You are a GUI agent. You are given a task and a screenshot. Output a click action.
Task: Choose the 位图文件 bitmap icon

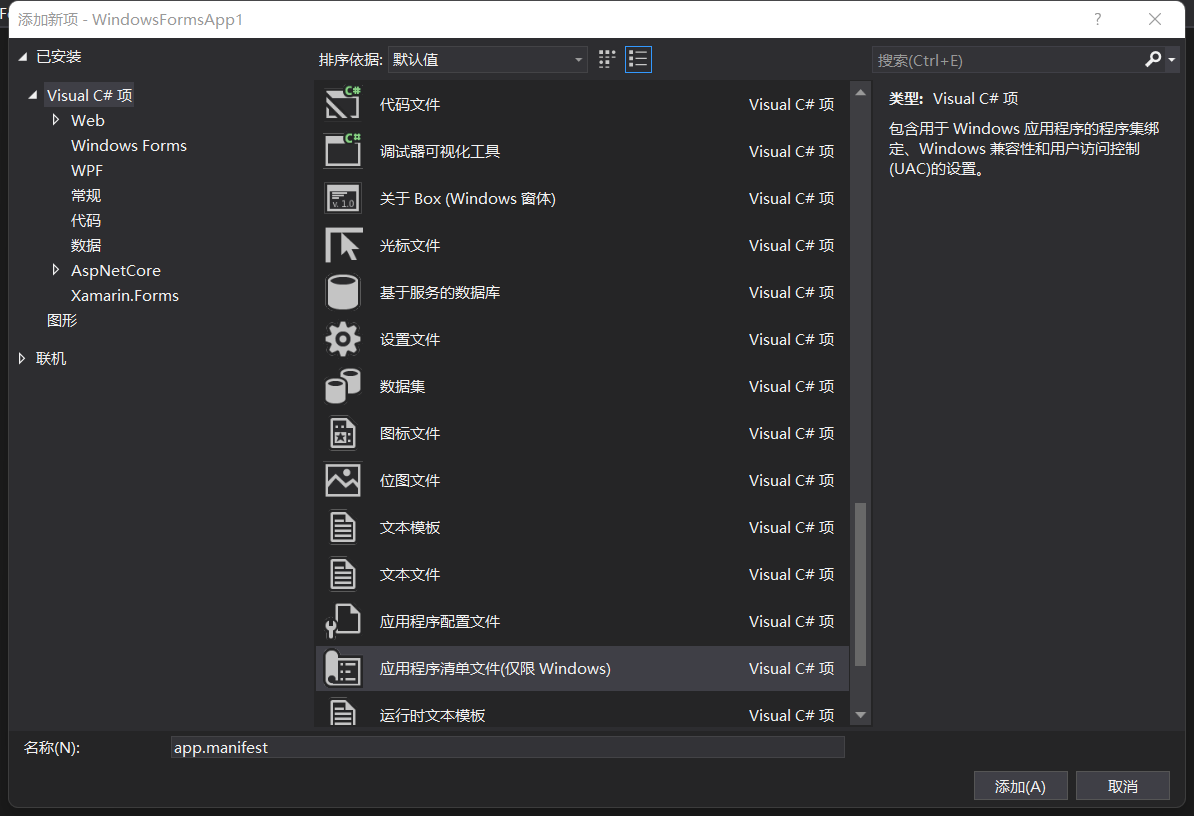(x=343, y=480)
